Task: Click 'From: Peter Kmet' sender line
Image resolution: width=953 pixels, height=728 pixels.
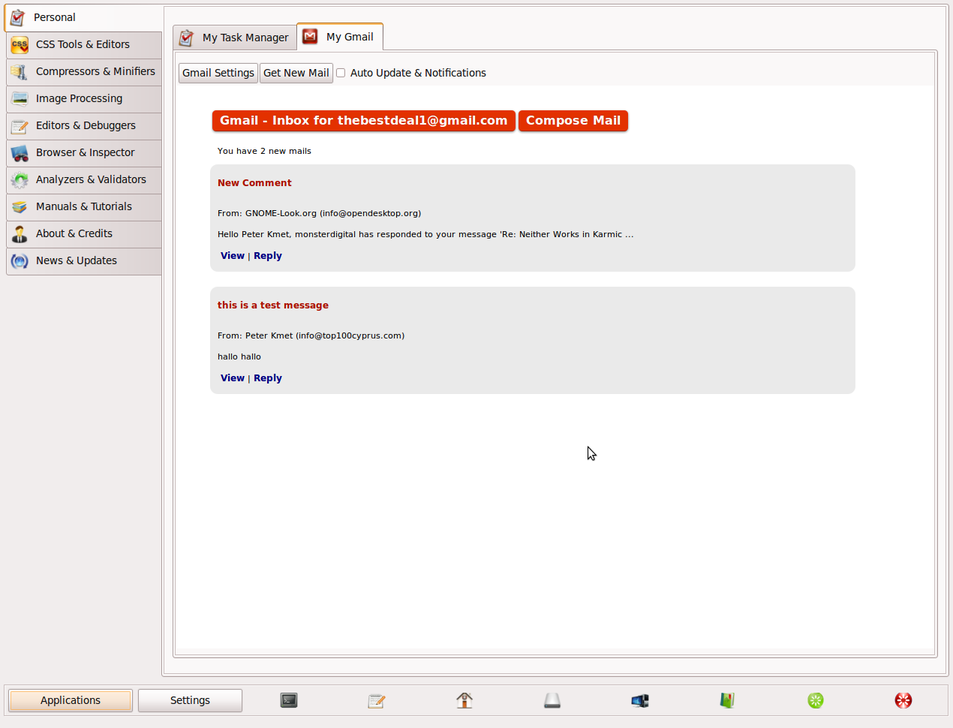Action: [x=311, y=335]
